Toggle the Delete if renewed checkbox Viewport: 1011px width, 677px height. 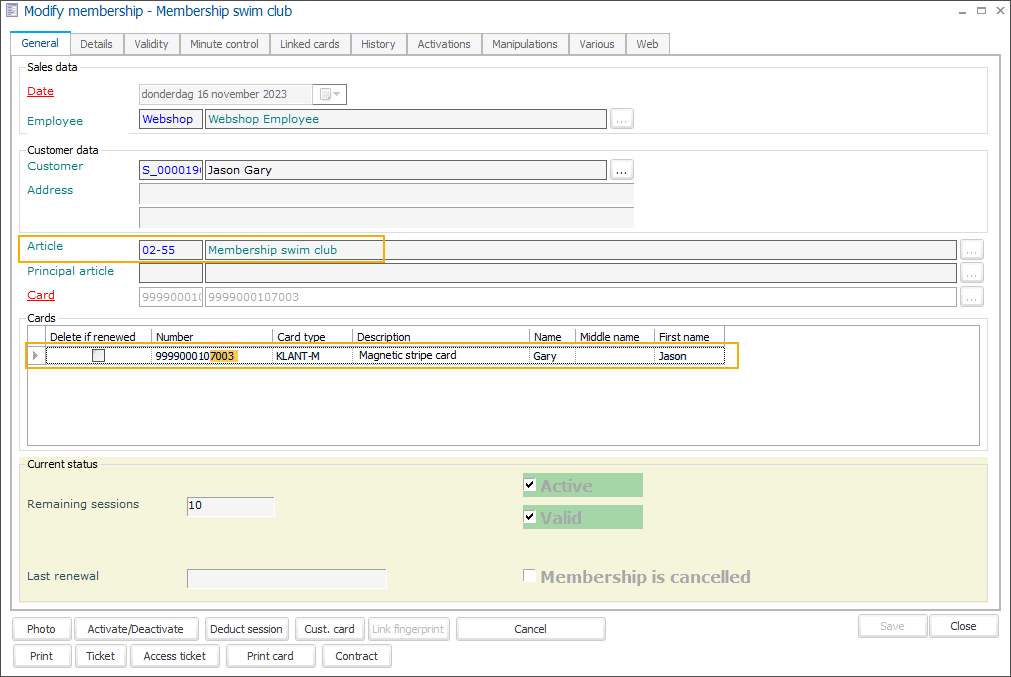(98, 356)
